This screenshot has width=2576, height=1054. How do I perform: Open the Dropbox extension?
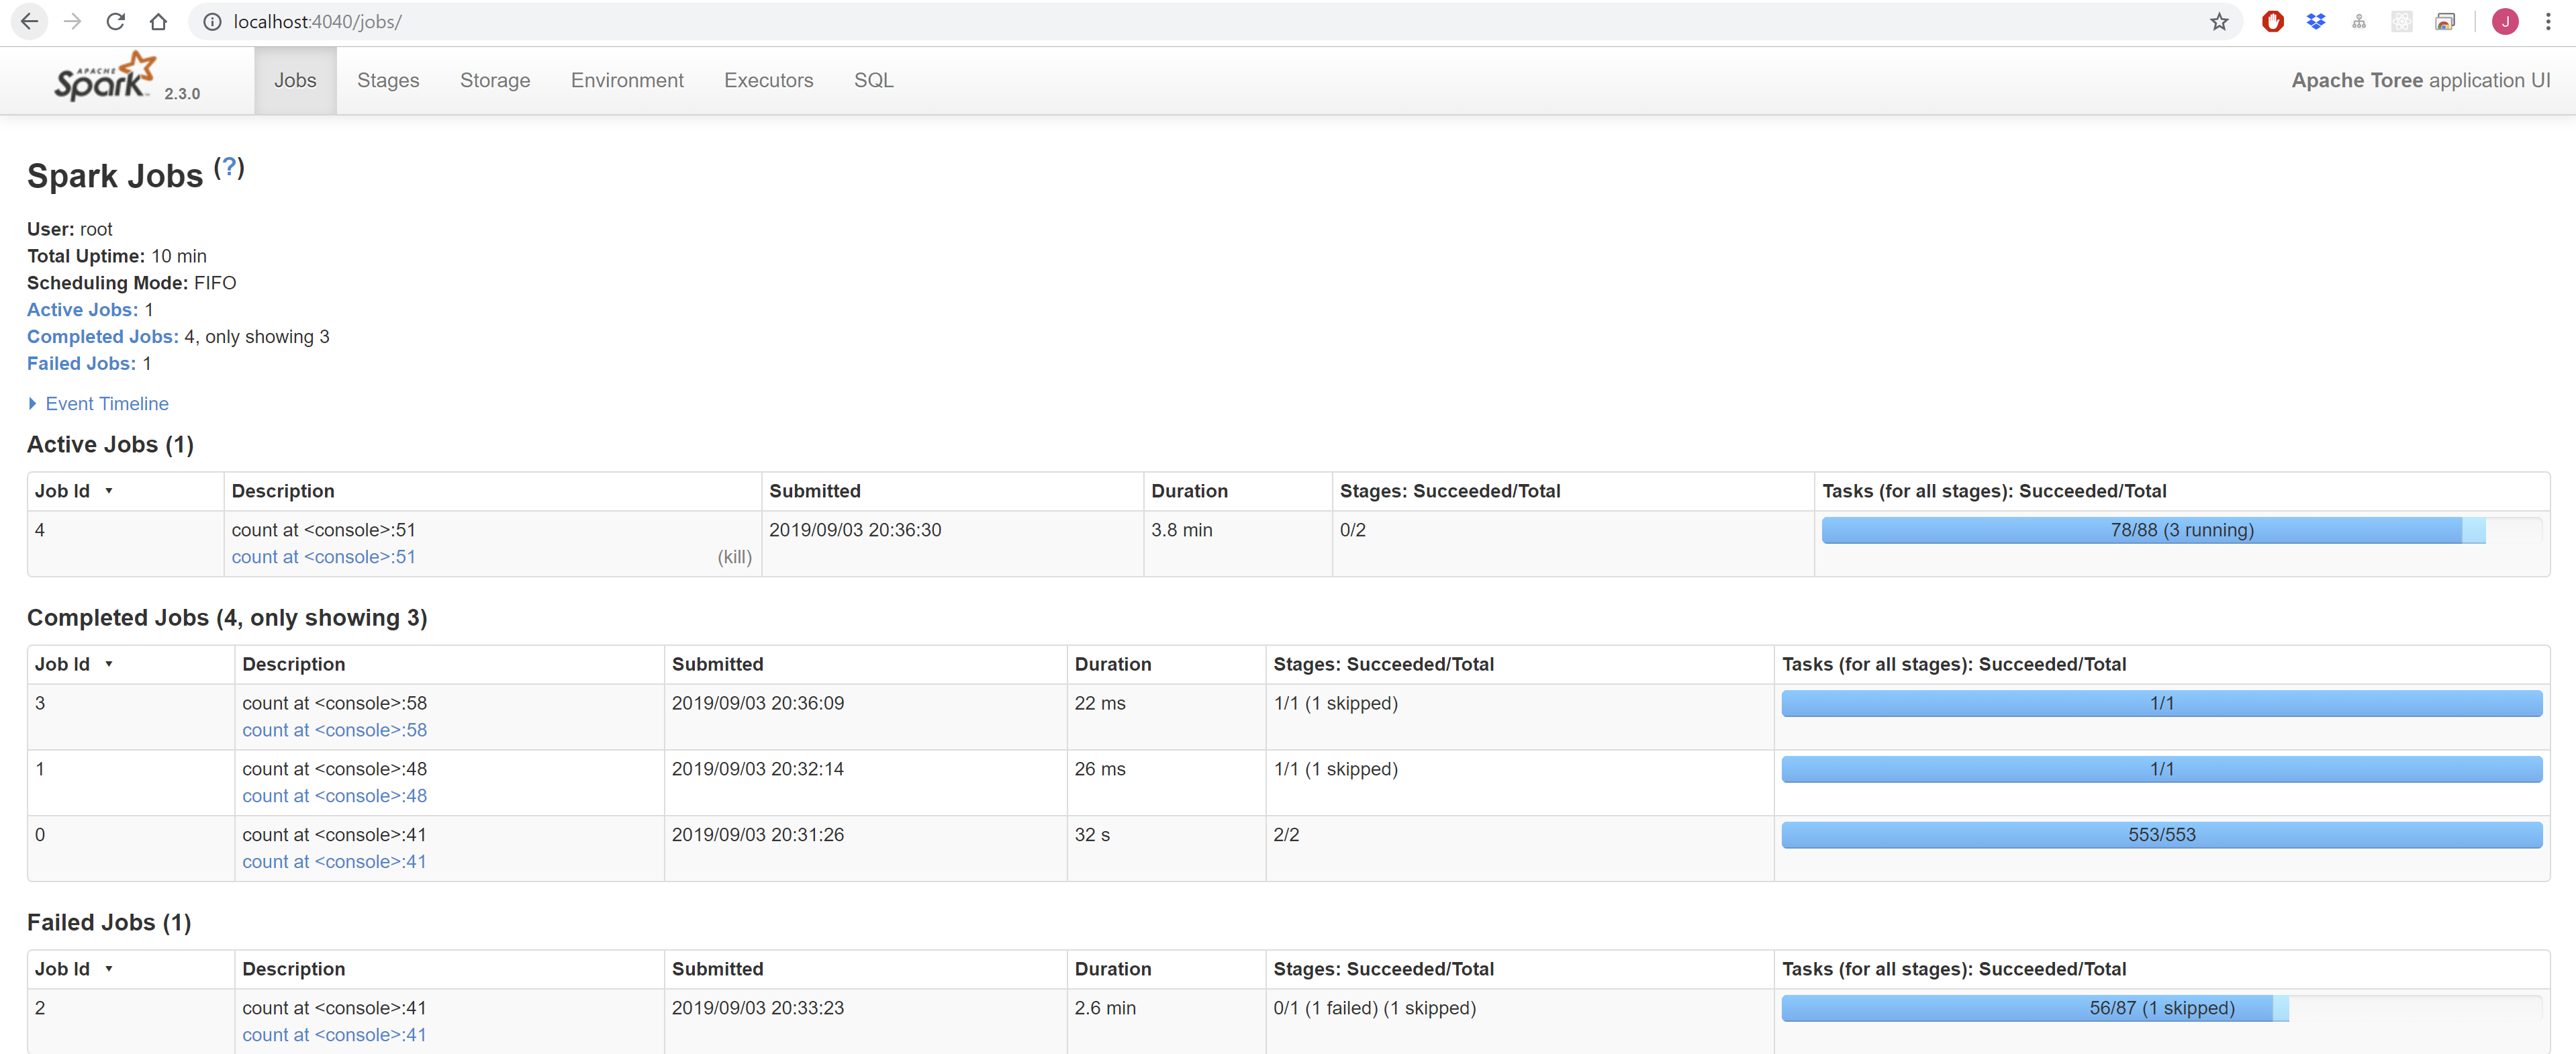(x=2316, y=21)
